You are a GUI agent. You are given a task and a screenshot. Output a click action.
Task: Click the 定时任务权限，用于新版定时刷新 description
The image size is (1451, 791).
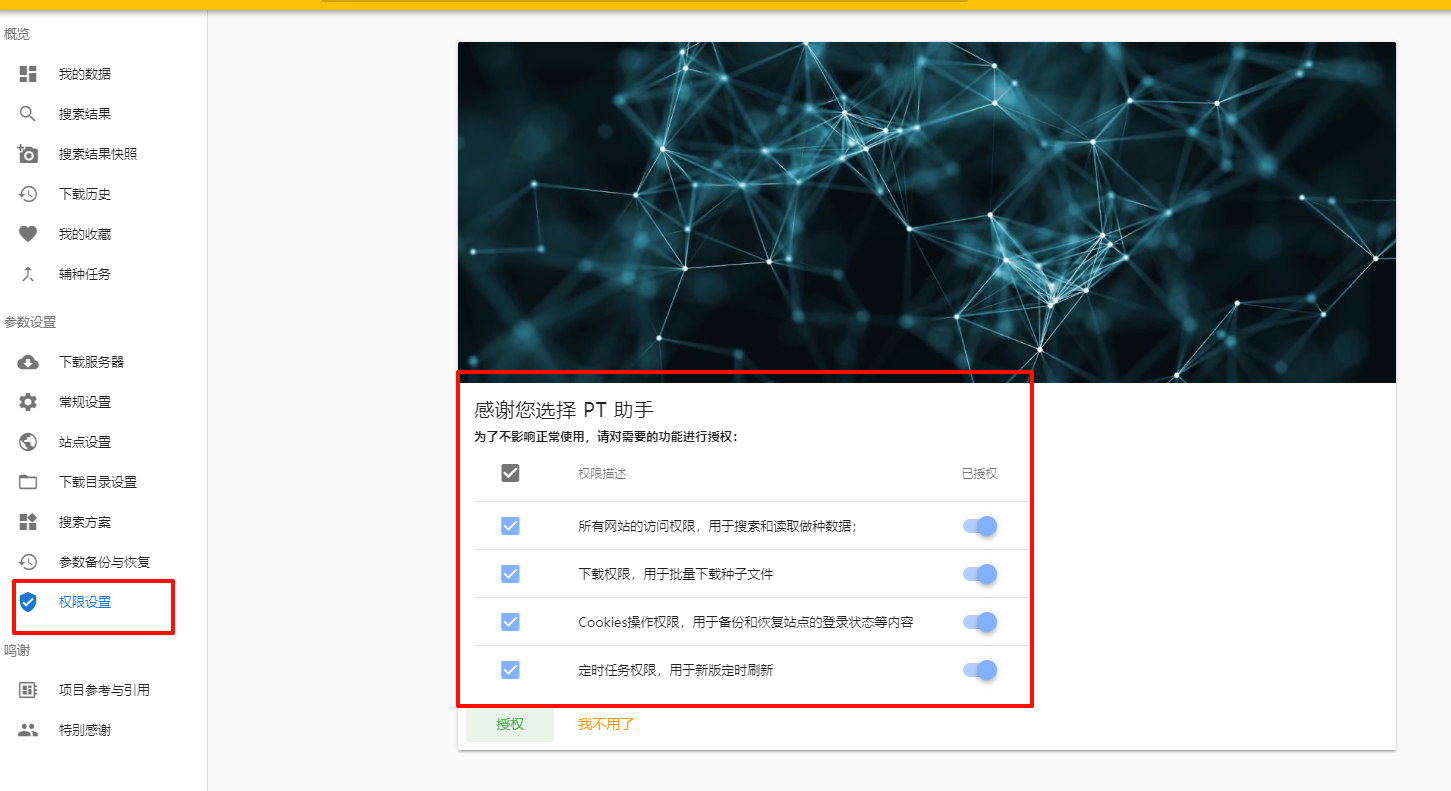[676, 670]
